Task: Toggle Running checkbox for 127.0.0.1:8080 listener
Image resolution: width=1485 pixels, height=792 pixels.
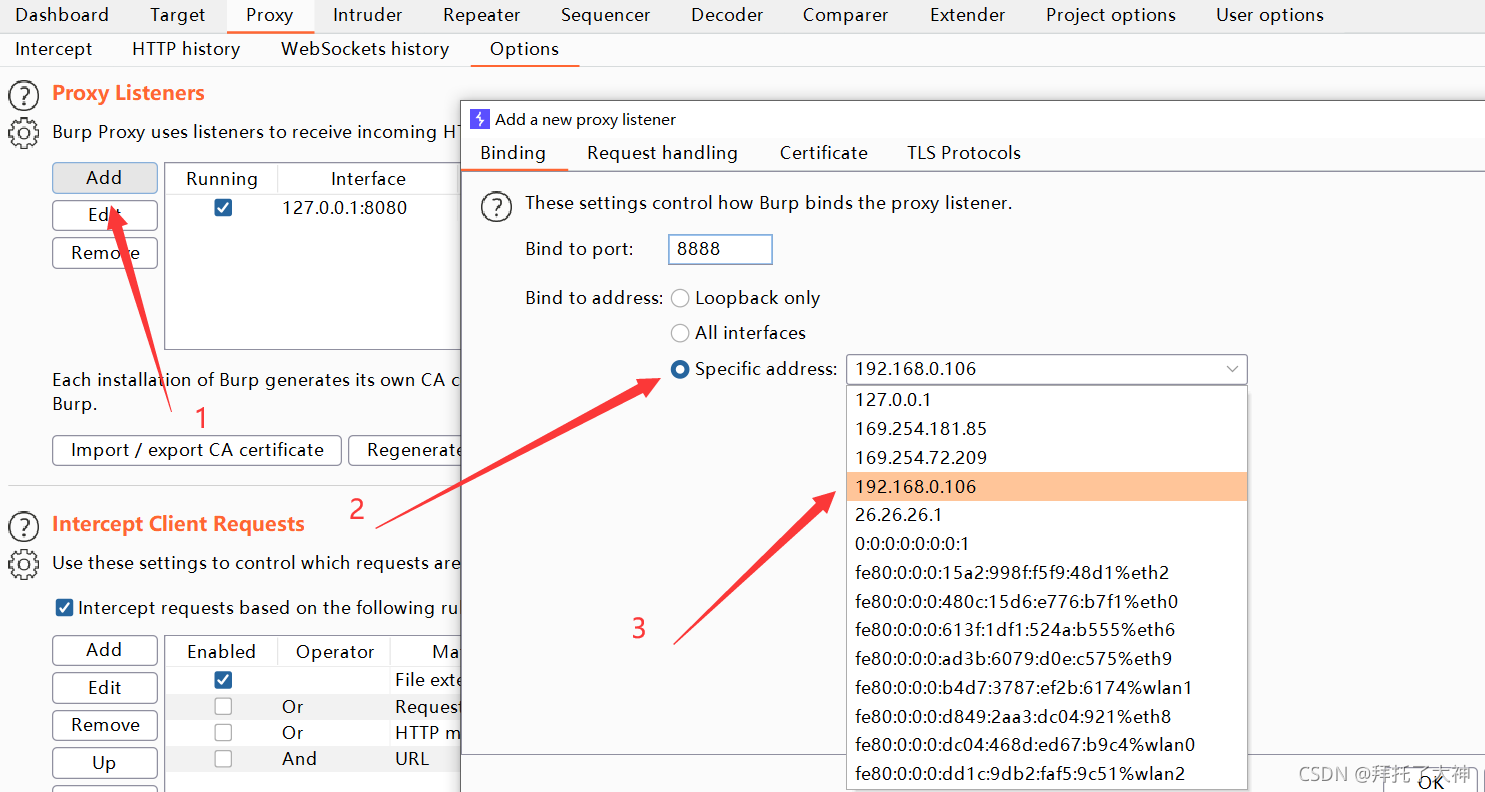Action: (x=223, y=208)
